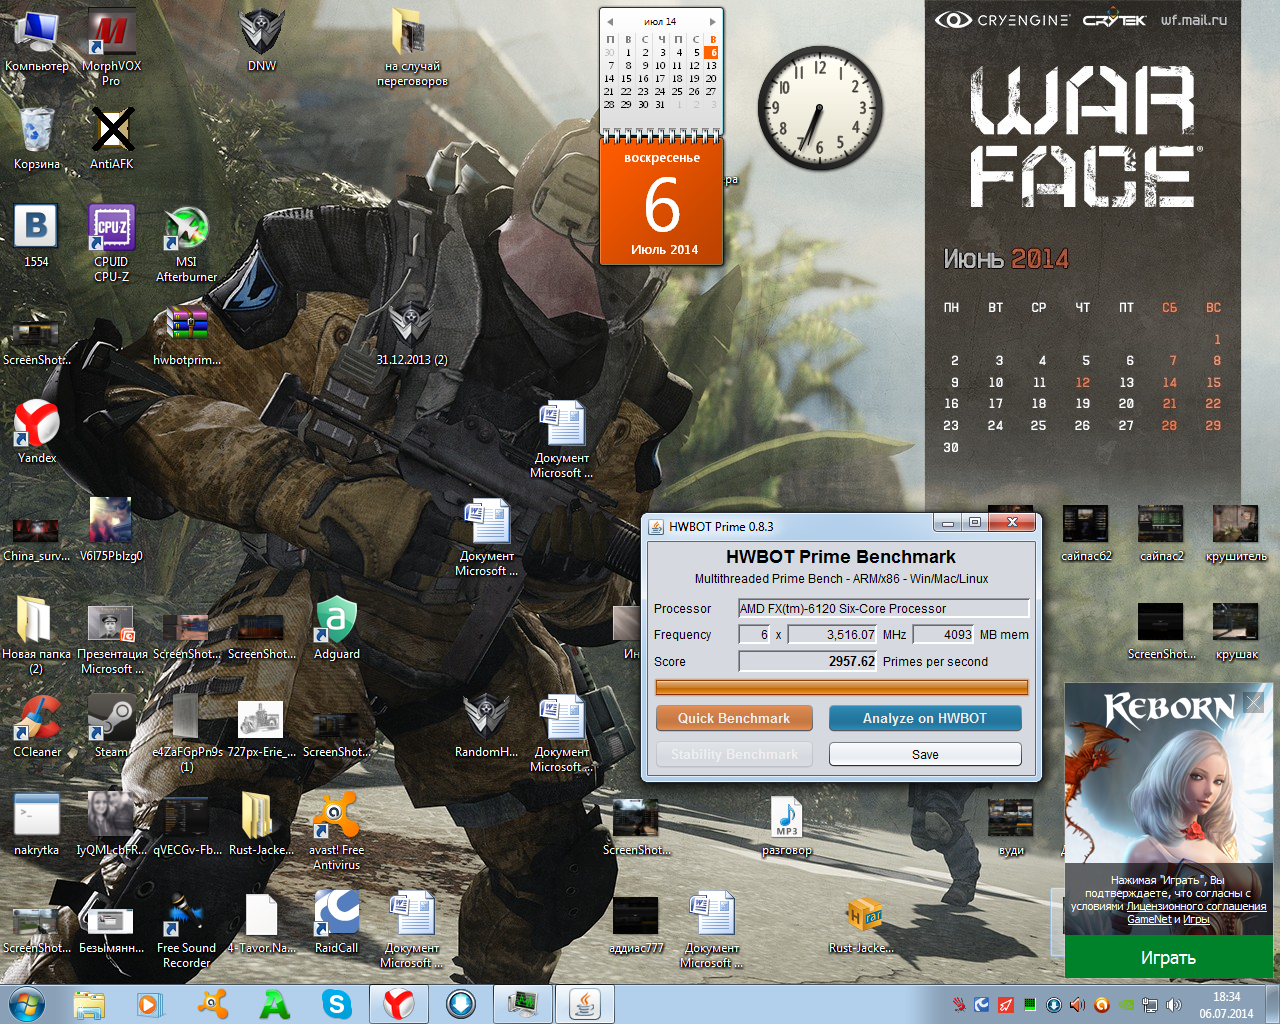
Task: Open the разговор MP3 file
Action: (786, 824)
